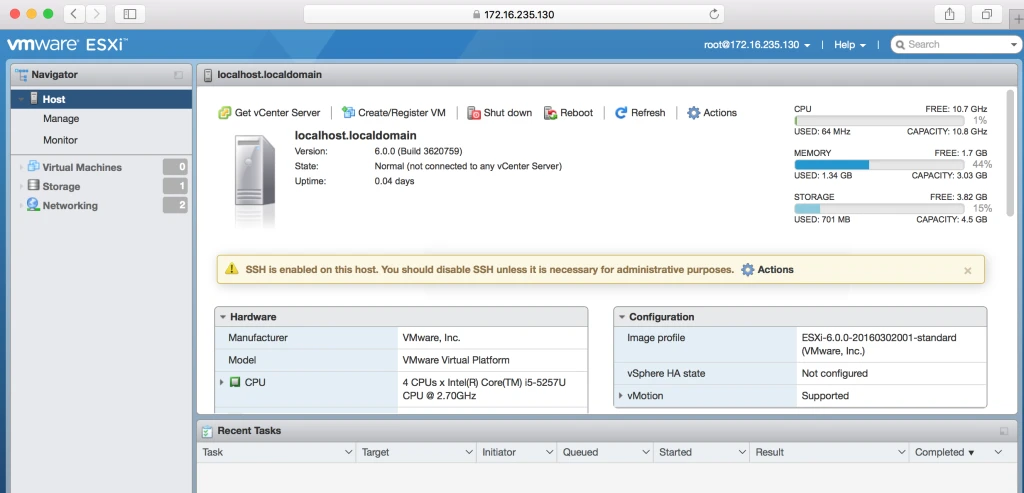
Task: Sort by the Completed column header
Action: [944, 452]
